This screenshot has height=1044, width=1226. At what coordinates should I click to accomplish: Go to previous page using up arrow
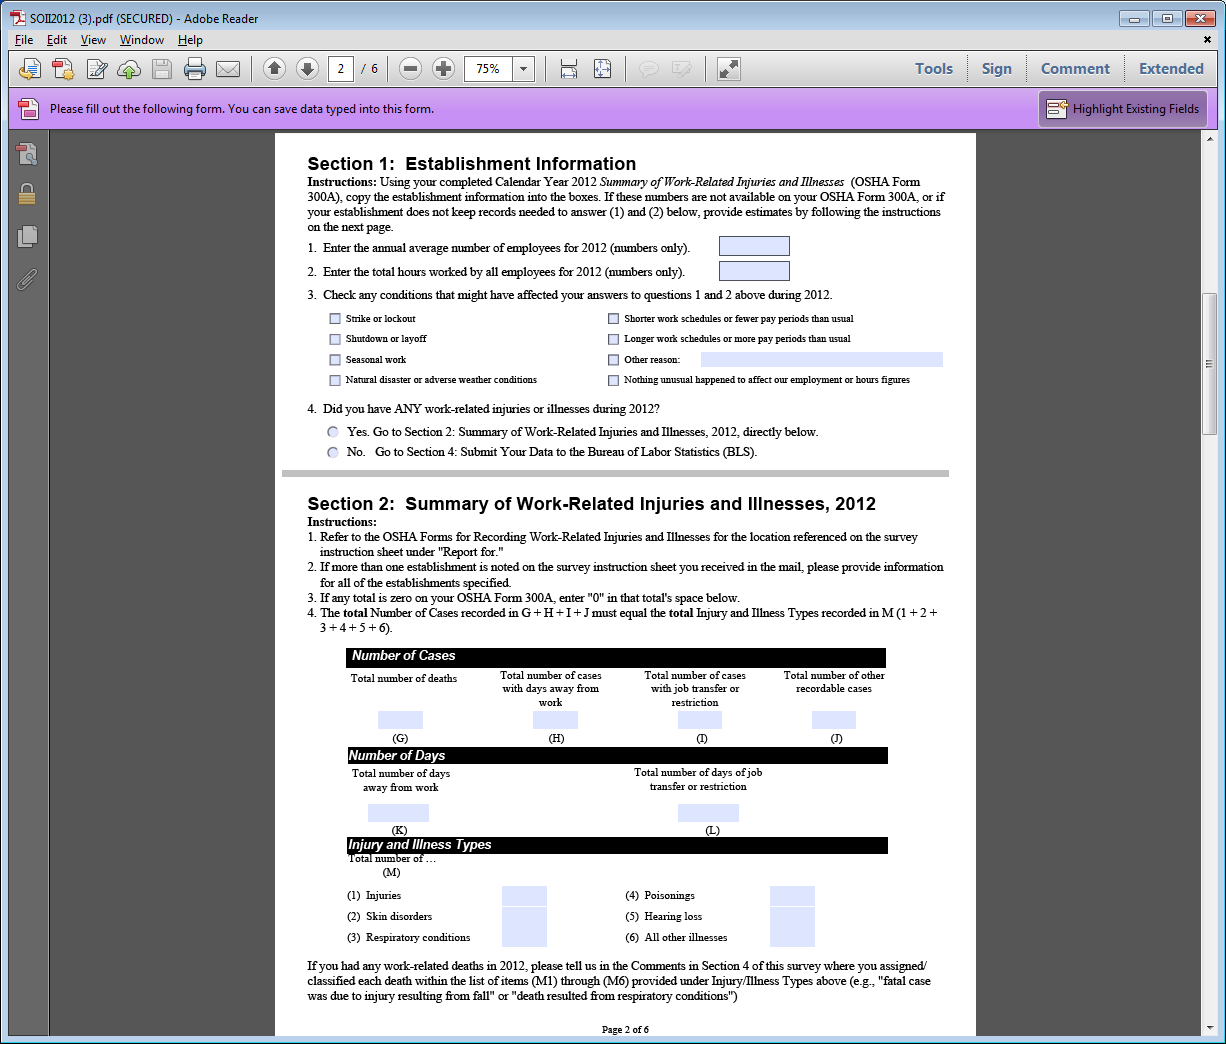[x=274, y=69]
